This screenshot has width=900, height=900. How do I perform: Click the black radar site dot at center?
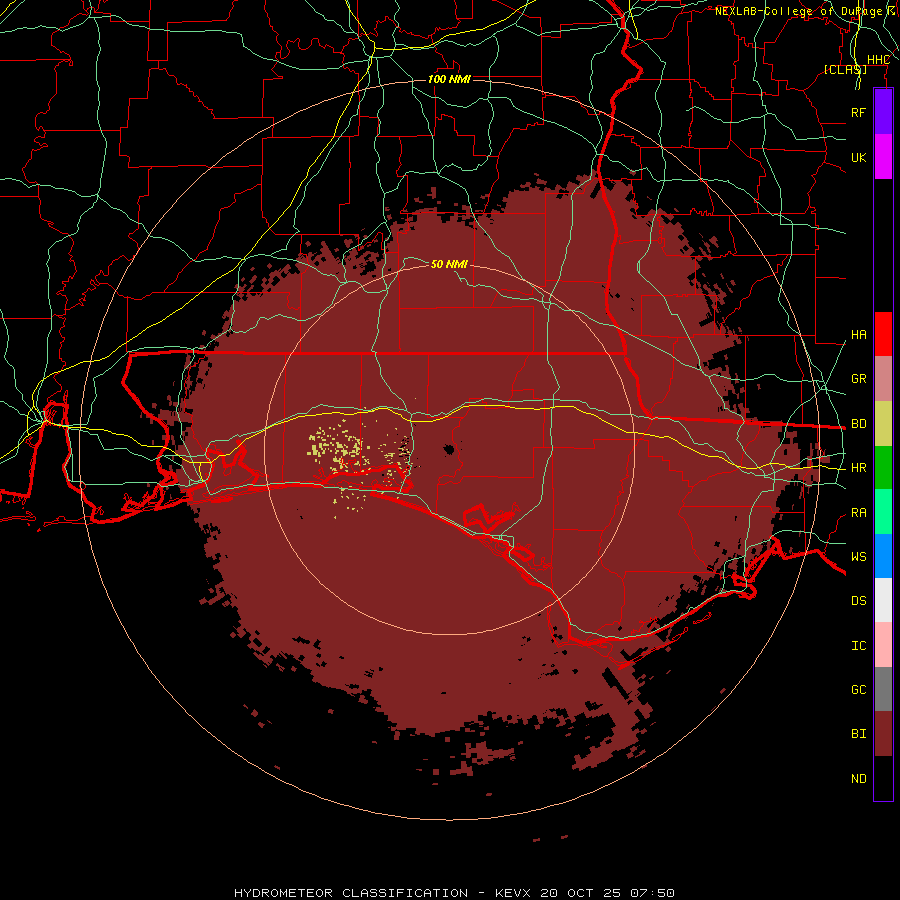(448, 449)
